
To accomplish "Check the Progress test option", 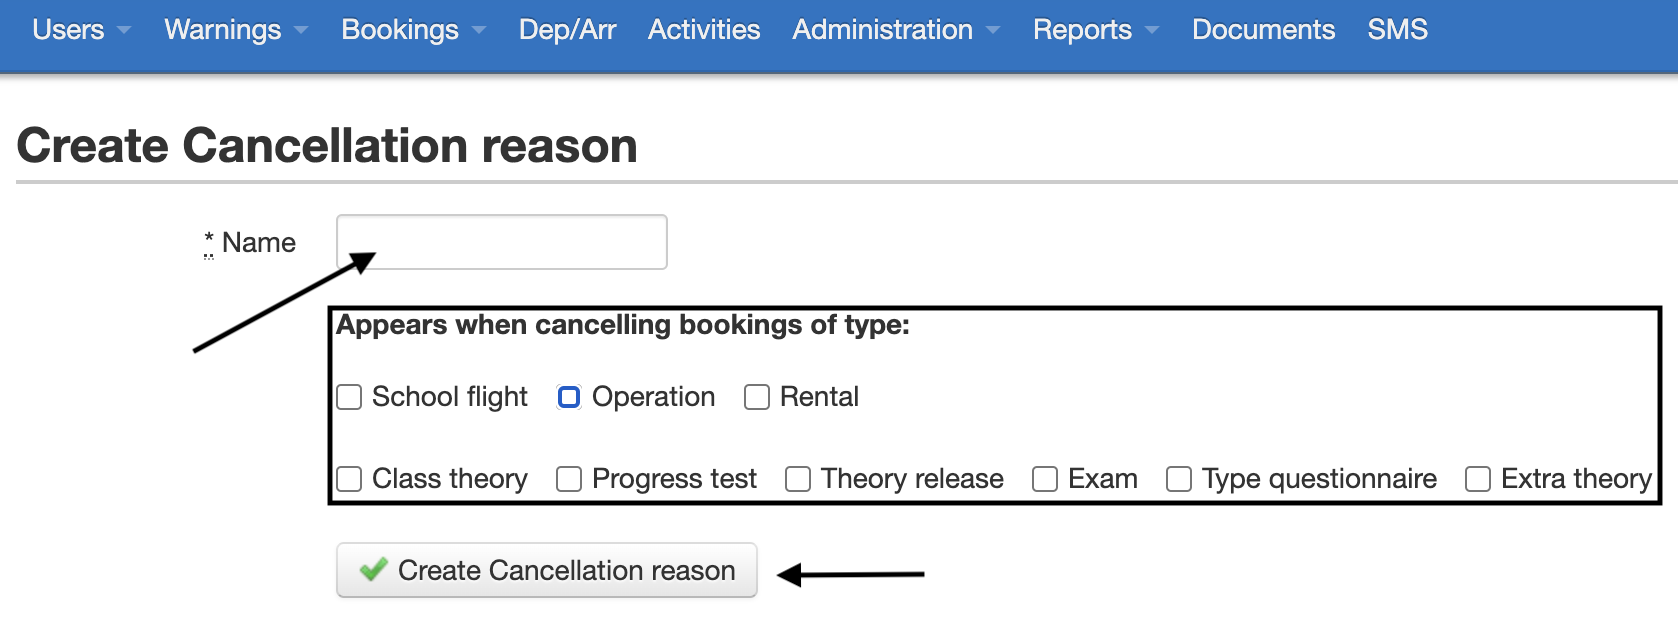I will pyautogui.click(x=568, y=479).
